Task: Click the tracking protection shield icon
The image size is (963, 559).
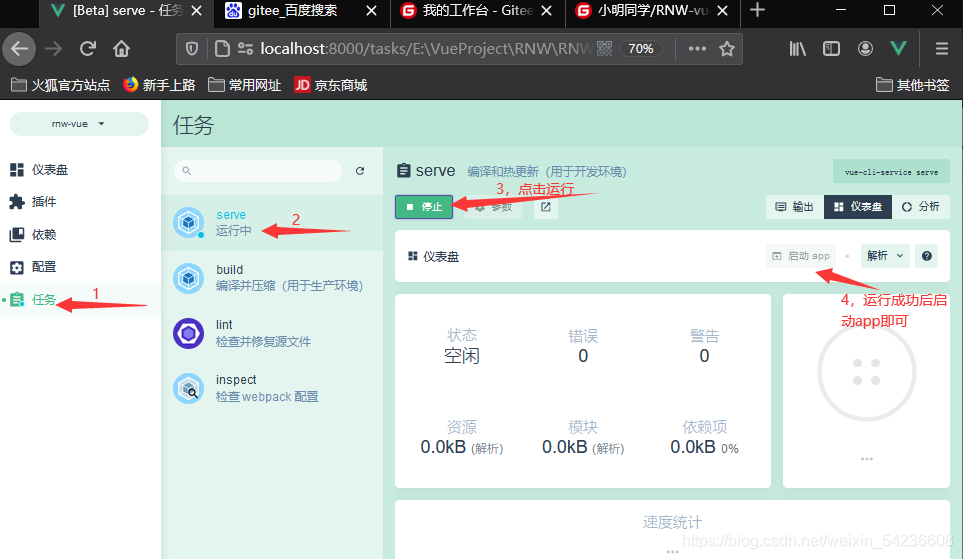Action: click(192, 49)
